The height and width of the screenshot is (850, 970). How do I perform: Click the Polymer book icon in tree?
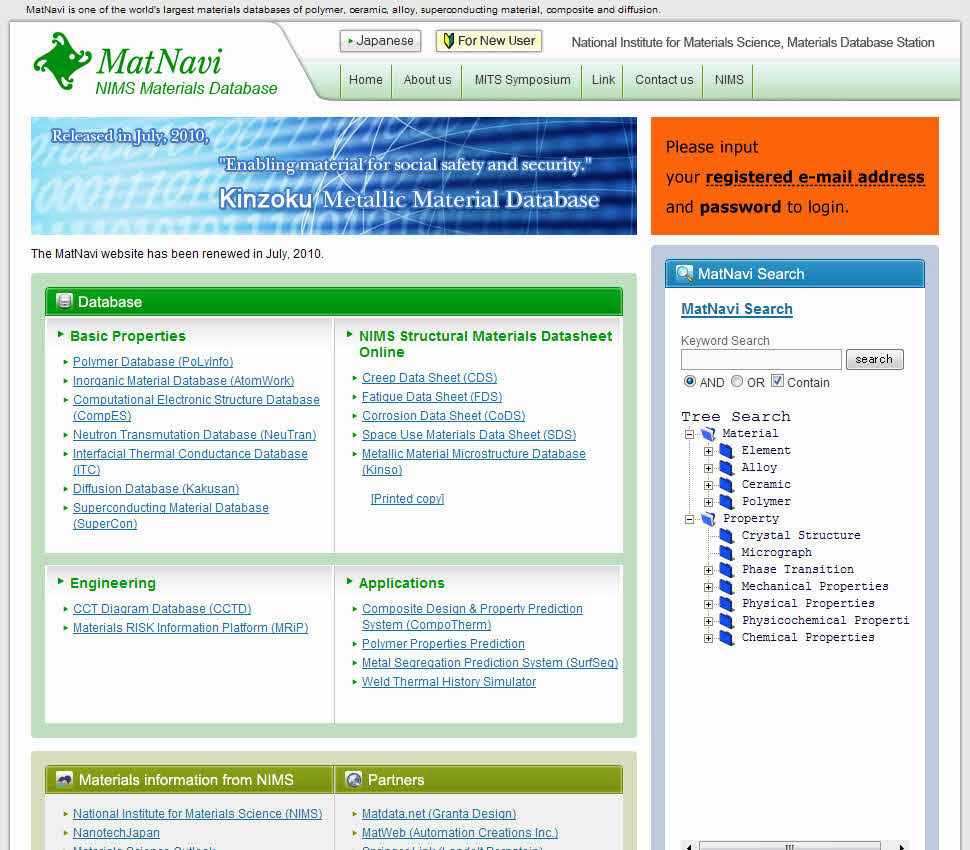pyautogui.click(x=727, y=502)
